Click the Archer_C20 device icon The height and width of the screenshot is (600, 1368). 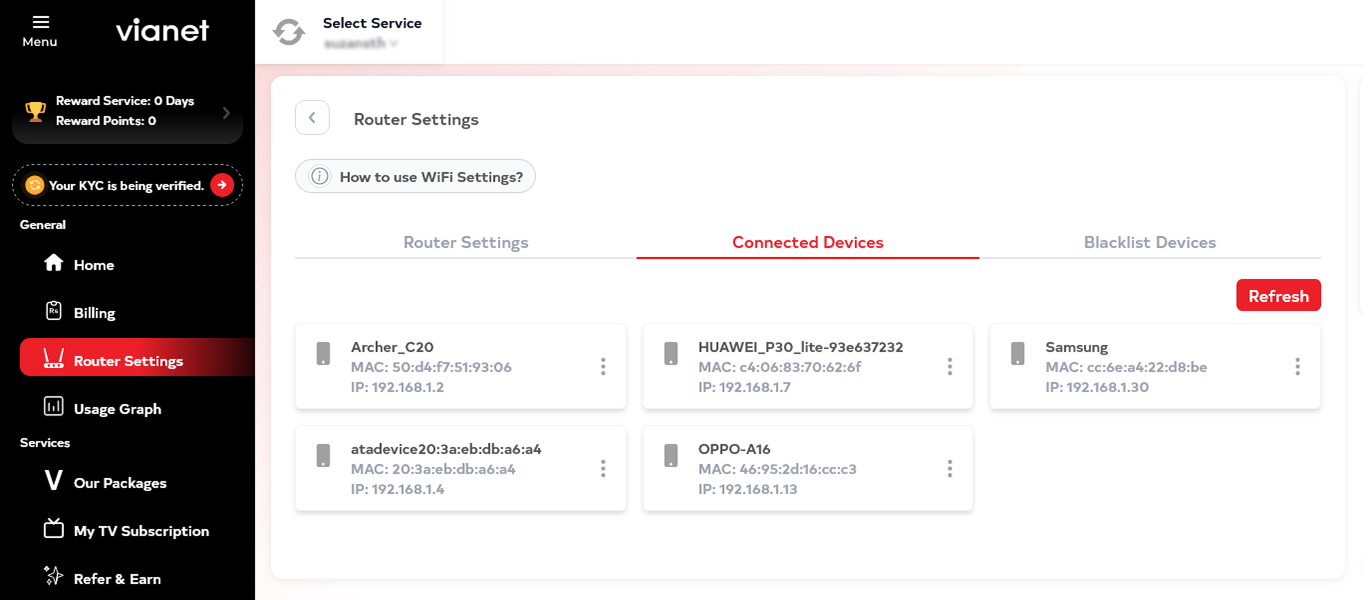(x=323, y=353)
